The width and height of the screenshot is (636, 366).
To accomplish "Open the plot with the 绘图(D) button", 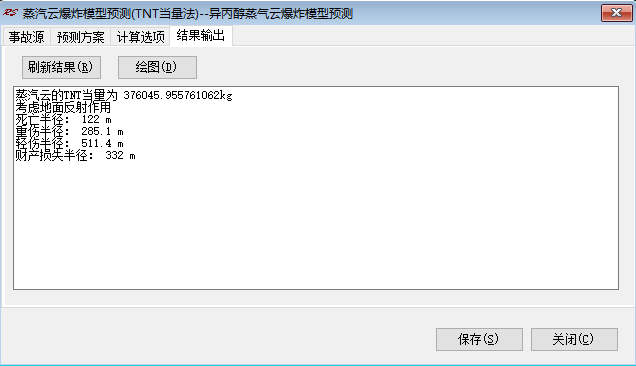I will (x=157, y=67).
